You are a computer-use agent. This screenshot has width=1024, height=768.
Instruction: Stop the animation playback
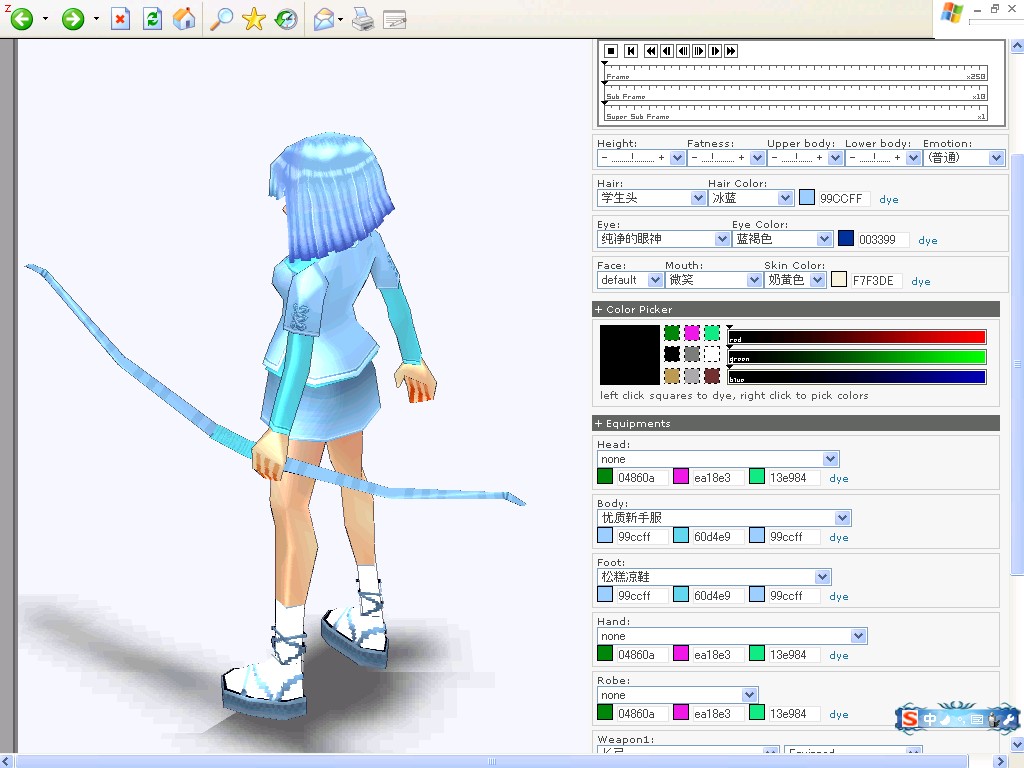pos(611,51)
